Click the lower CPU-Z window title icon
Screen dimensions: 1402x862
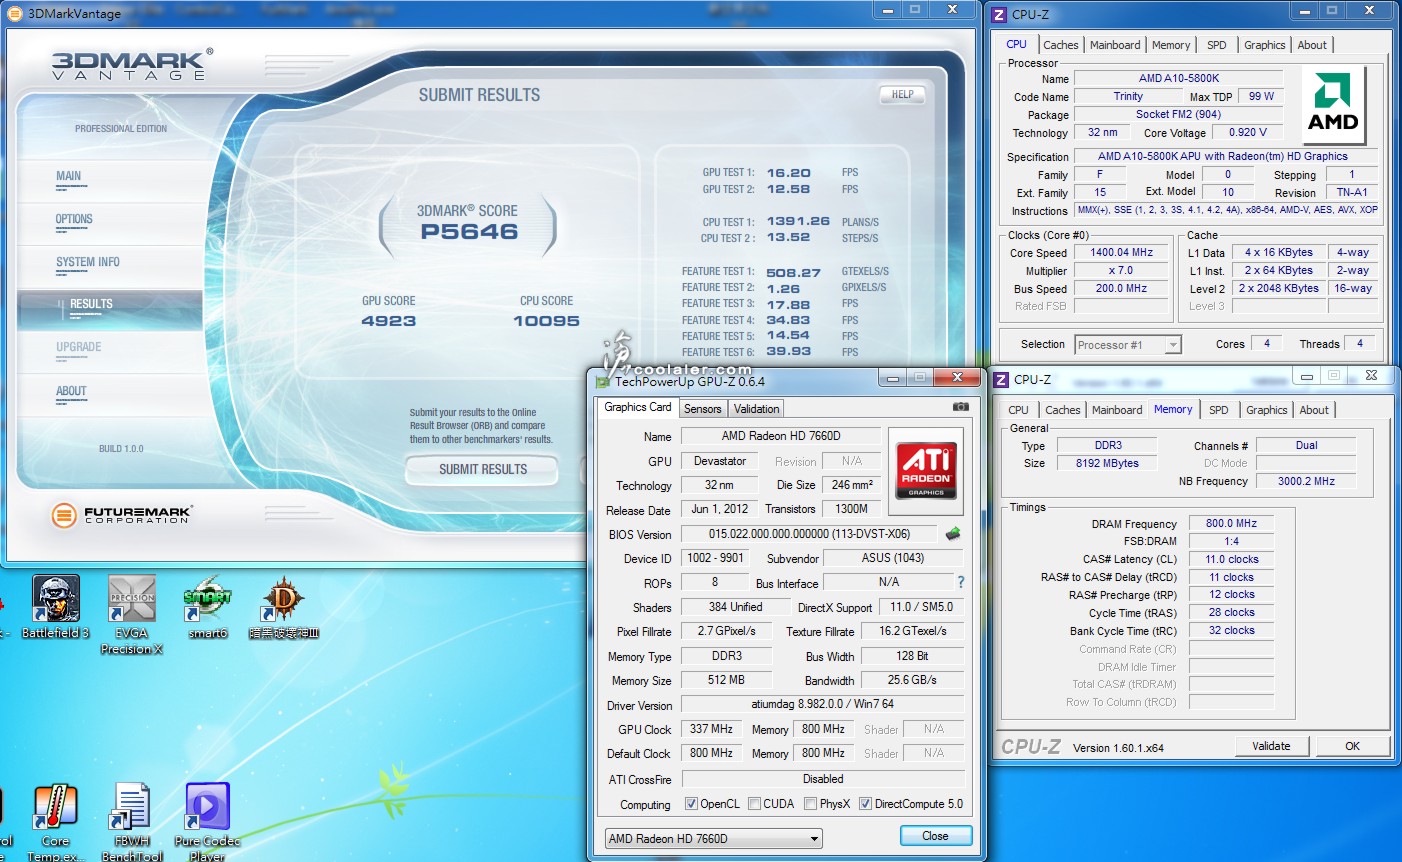(x=1001, y=379)
